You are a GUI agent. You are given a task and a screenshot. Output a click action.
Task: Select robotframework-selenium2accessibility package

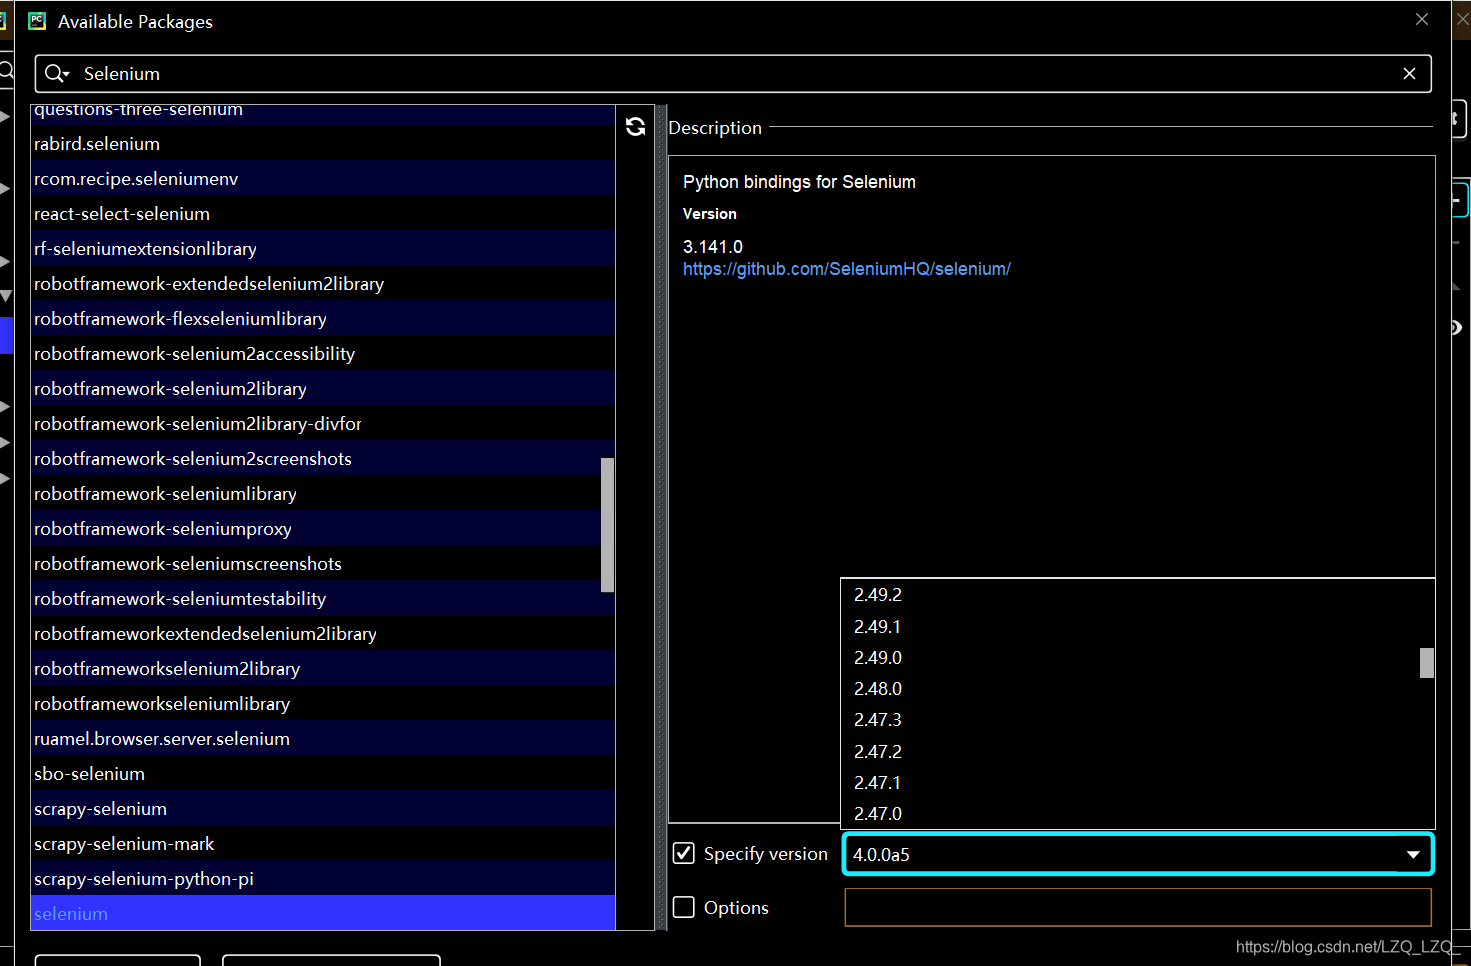pyautogui.click(x=323, y=353)
